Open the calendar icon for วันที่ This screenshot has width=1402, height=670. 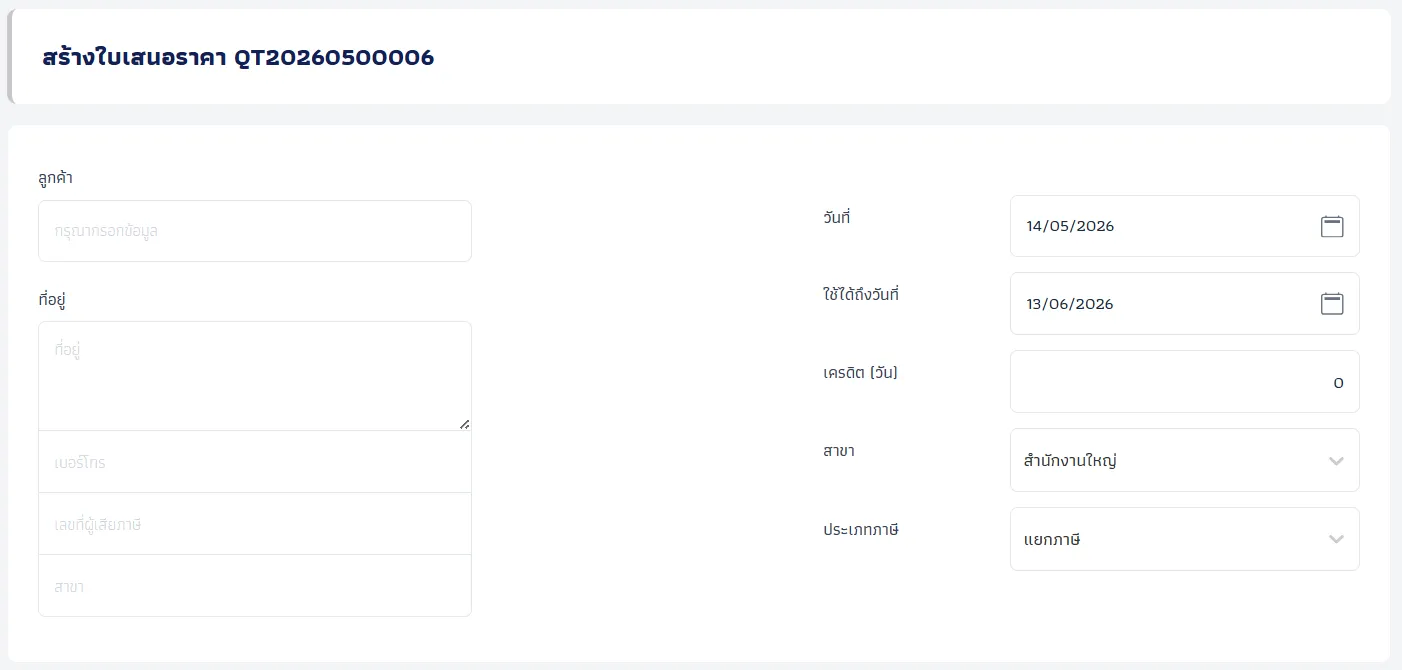pos(1332,226)
